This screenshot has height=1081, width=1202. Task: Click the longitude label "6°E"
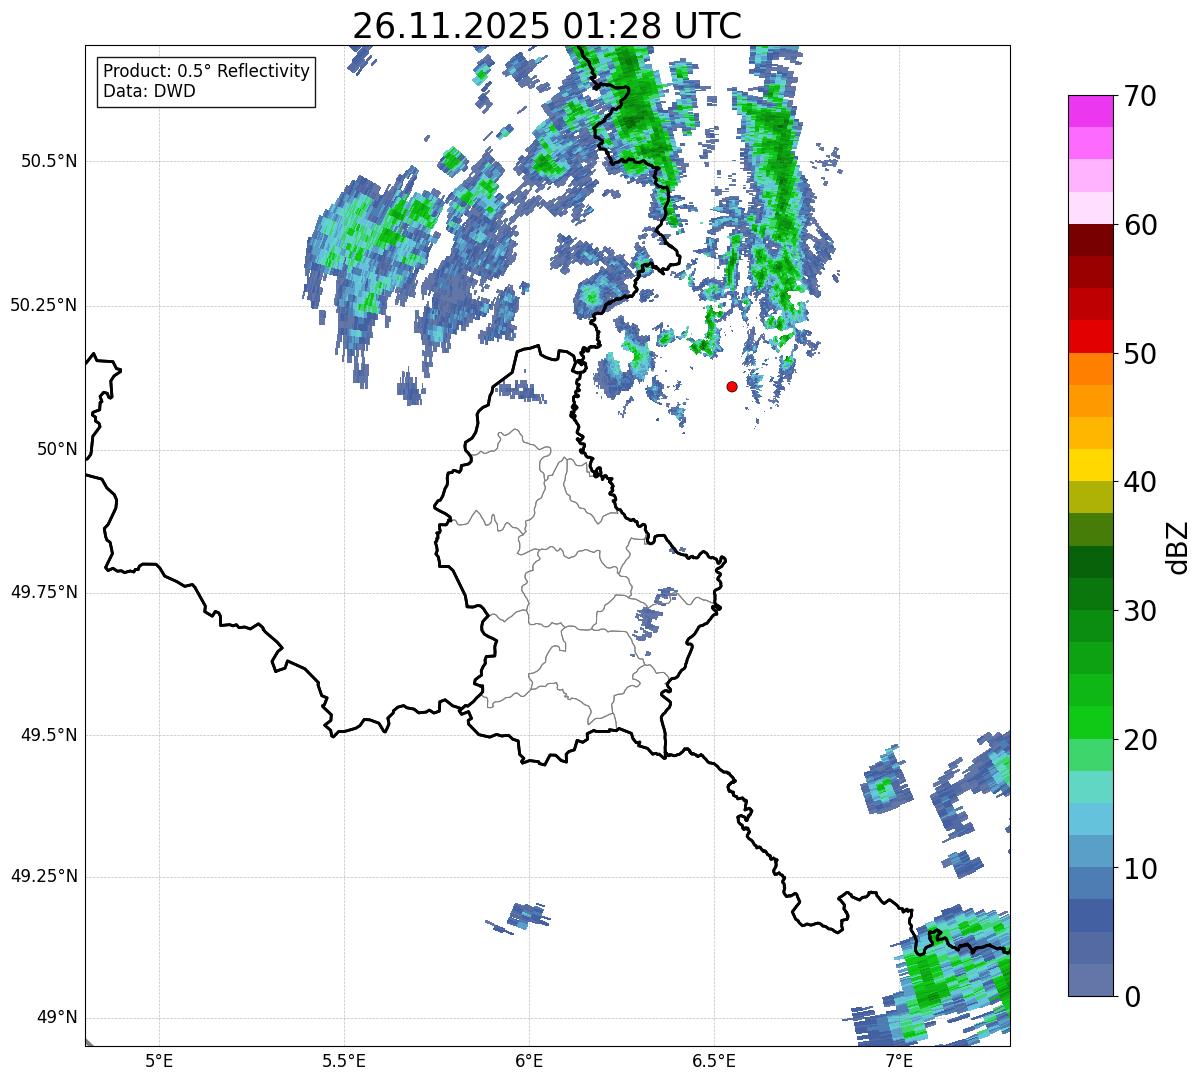[x=529, y=1060]
